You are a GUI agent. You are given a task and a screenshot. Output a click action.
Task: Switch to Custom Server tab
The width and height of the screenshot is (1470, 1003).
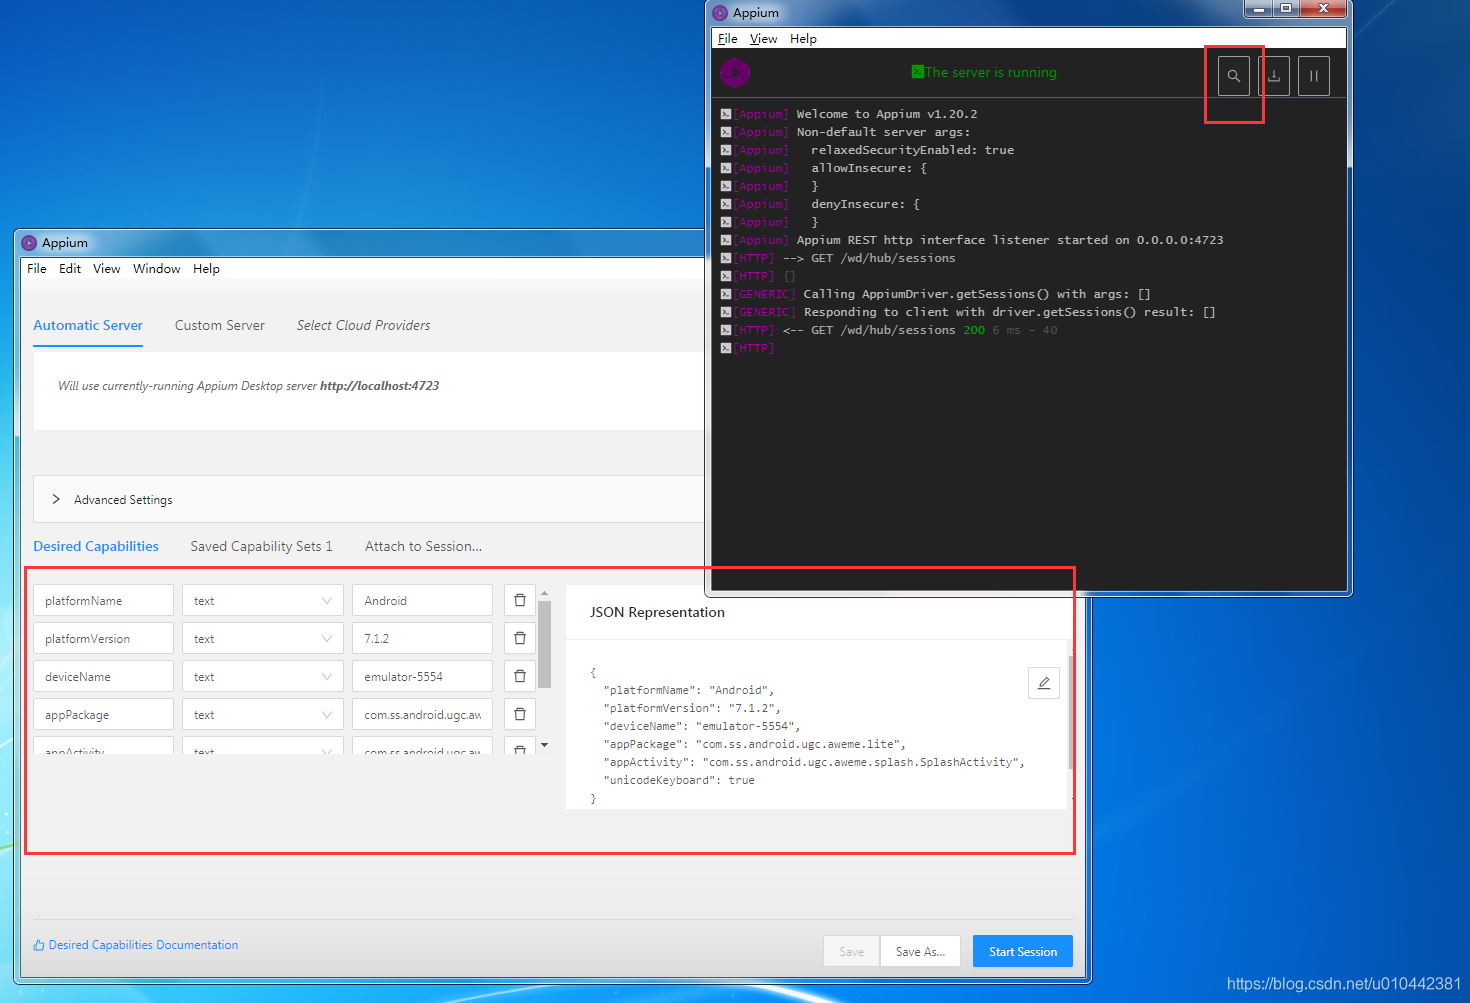coord(220,325)
